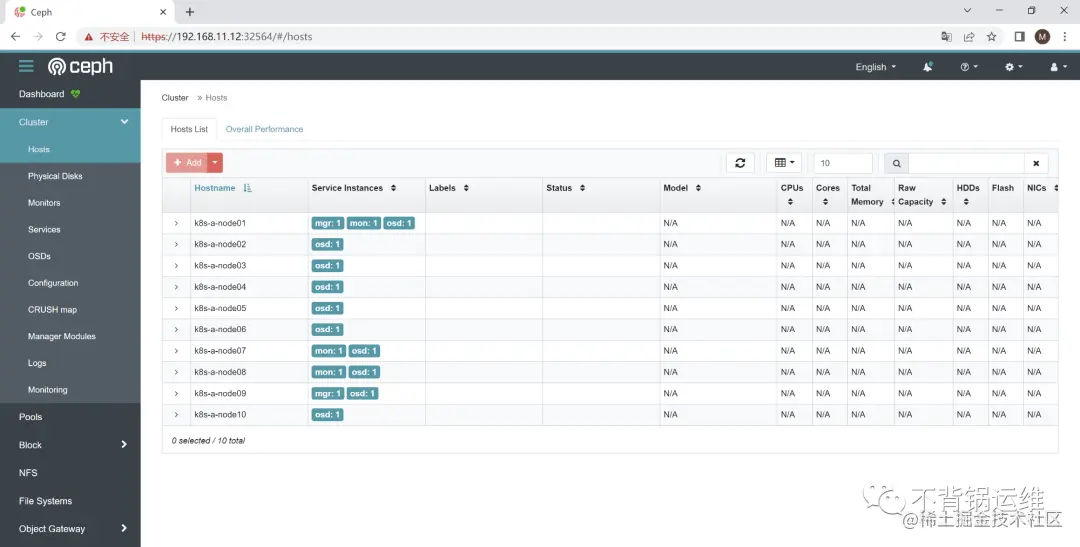The image size is (1080, 547).
Task: Clear the table search filter
Action: (x=1036, y=163)
